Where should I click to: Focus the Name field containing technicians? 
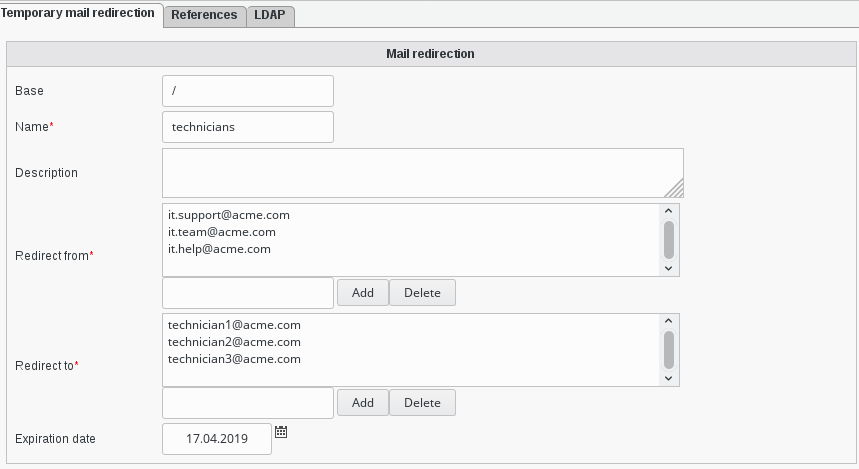pyautogui.click(x=248, y=127)
